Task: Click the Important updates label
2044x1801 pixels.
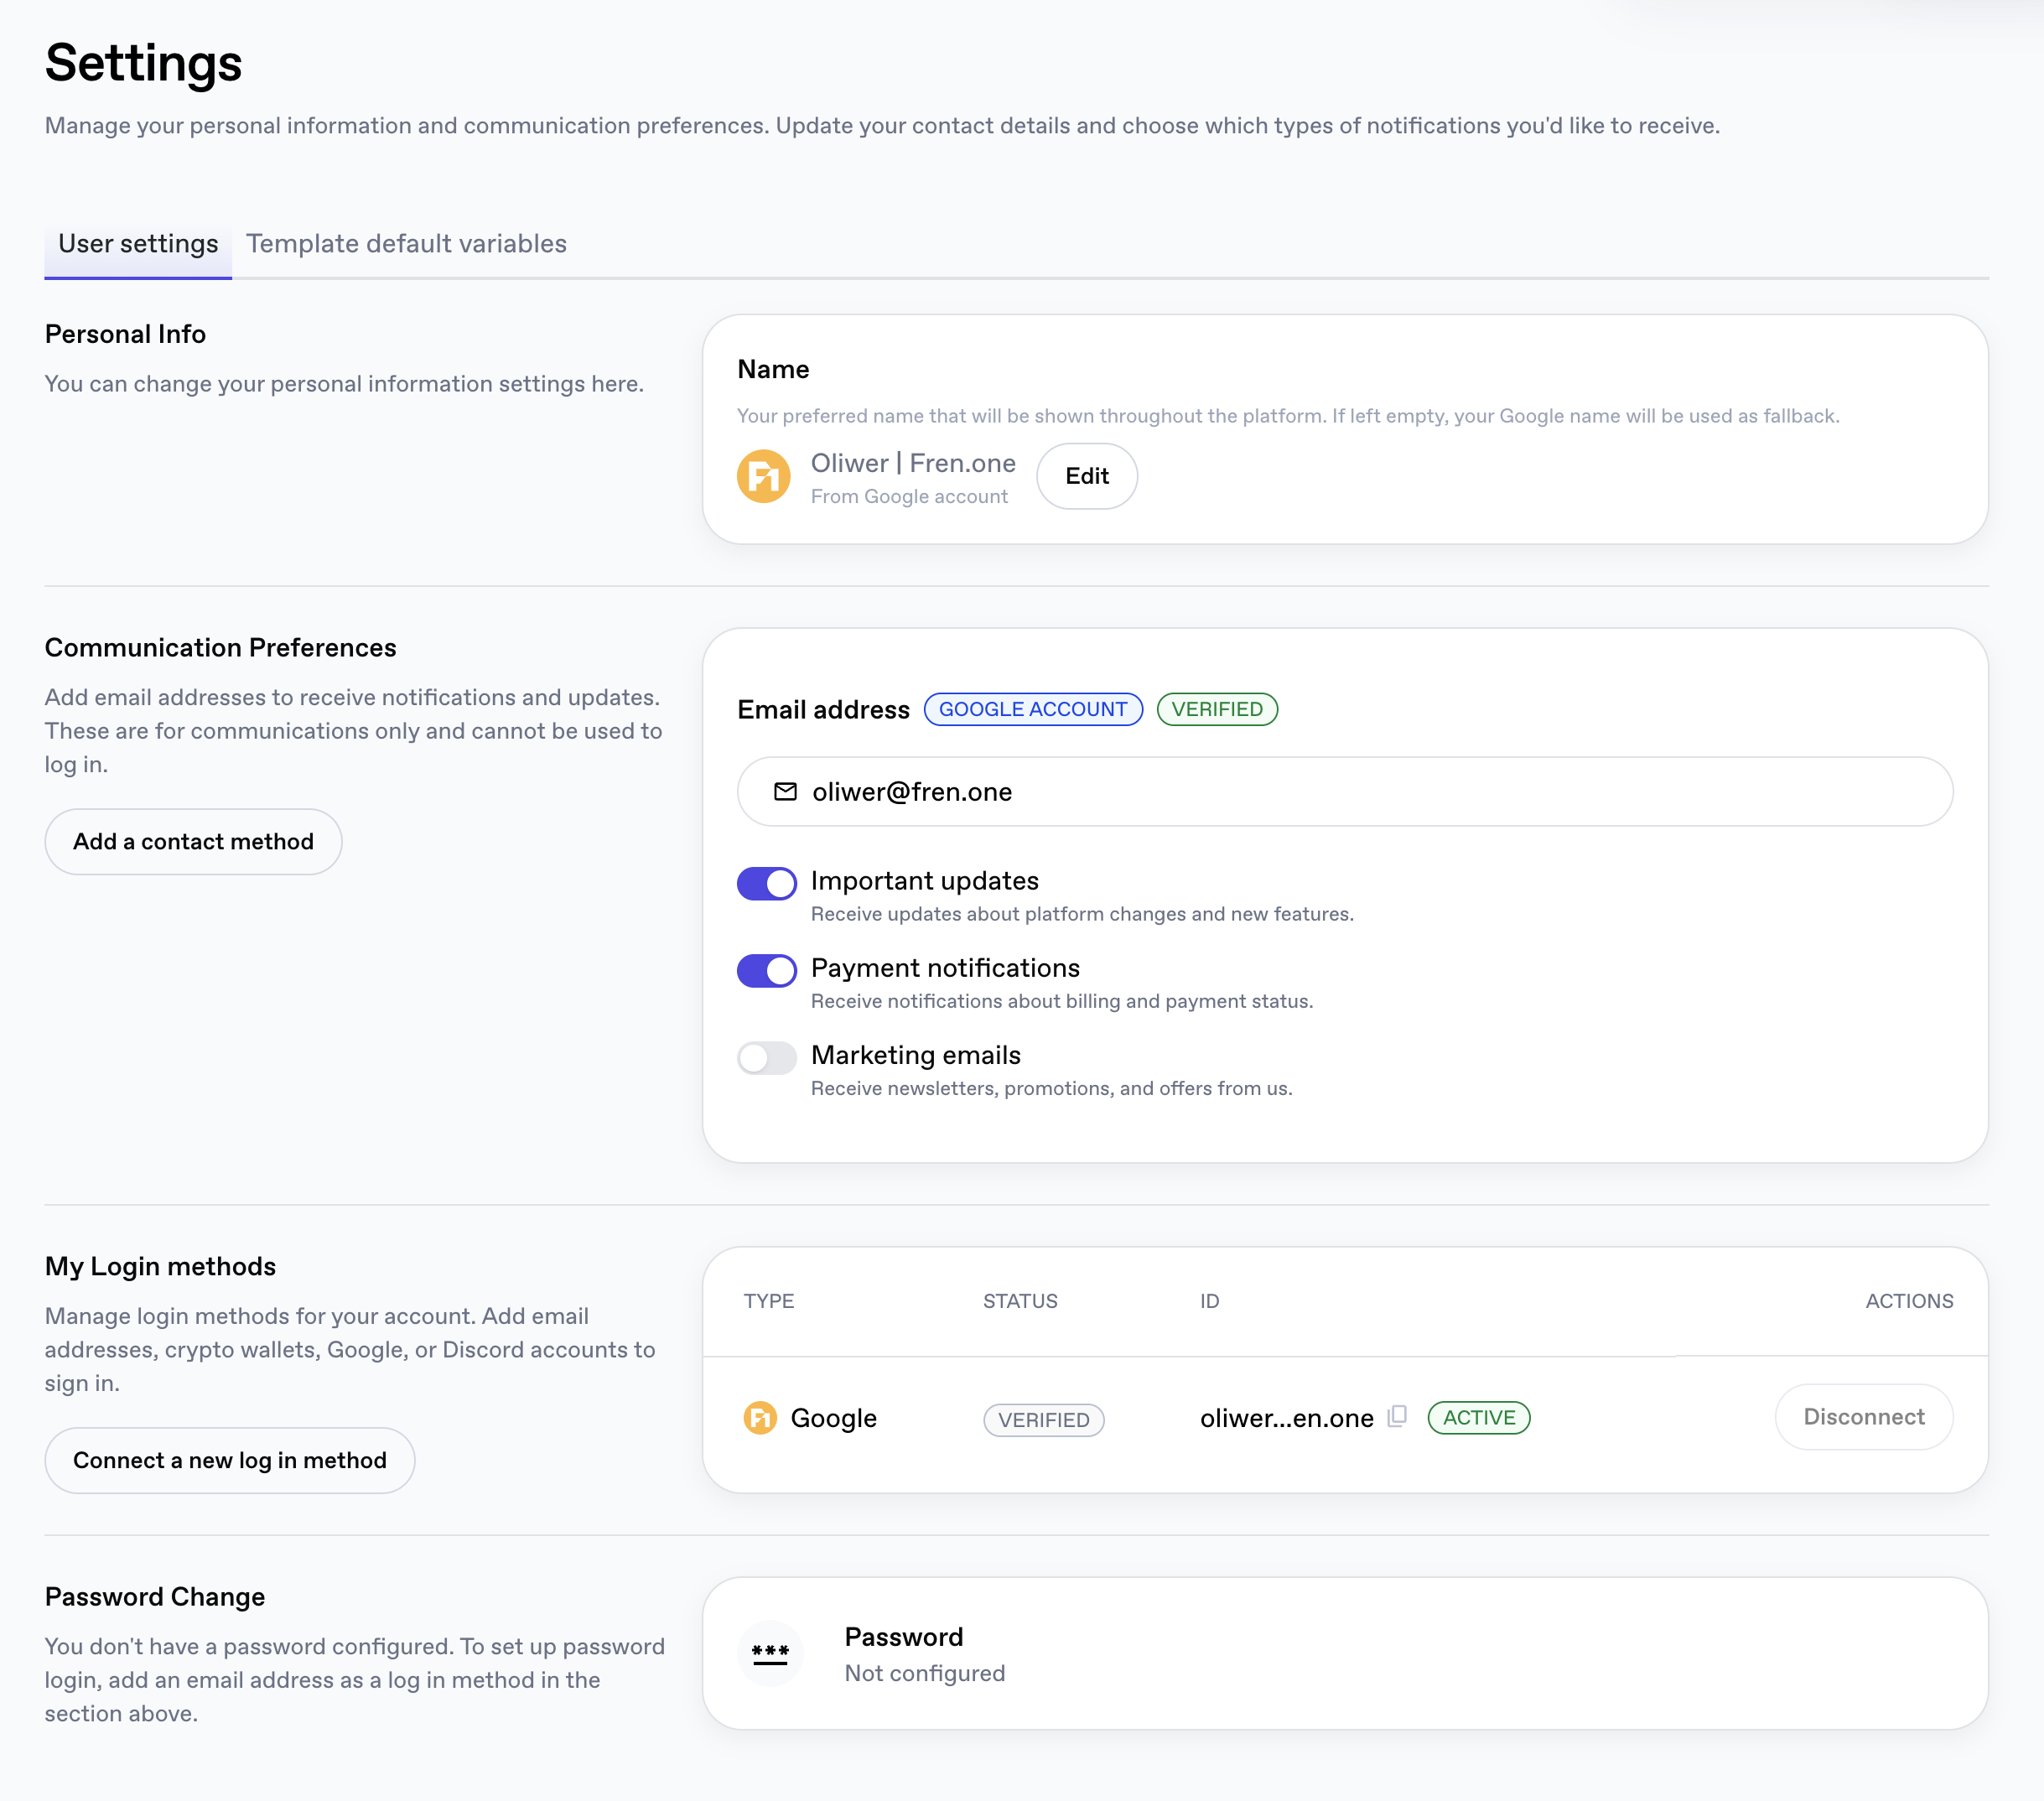Action: 924,881
